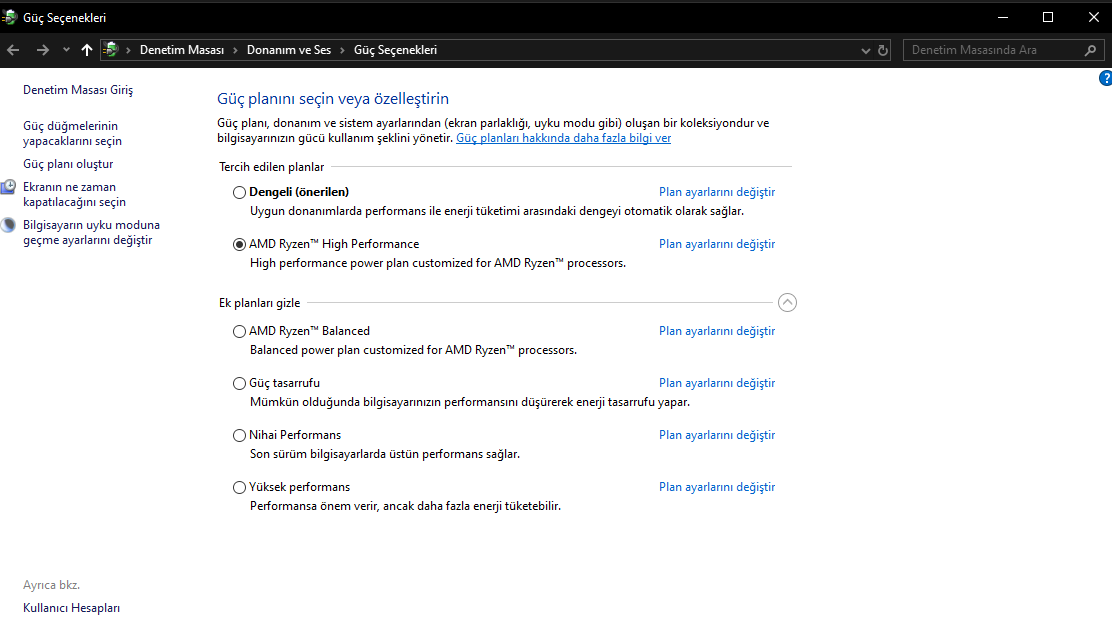Collapse the Ek planları gizle section
Image resolution: width=1112 pixels, height=634 pixels.
pyautogui.click(x=787, y=302)
